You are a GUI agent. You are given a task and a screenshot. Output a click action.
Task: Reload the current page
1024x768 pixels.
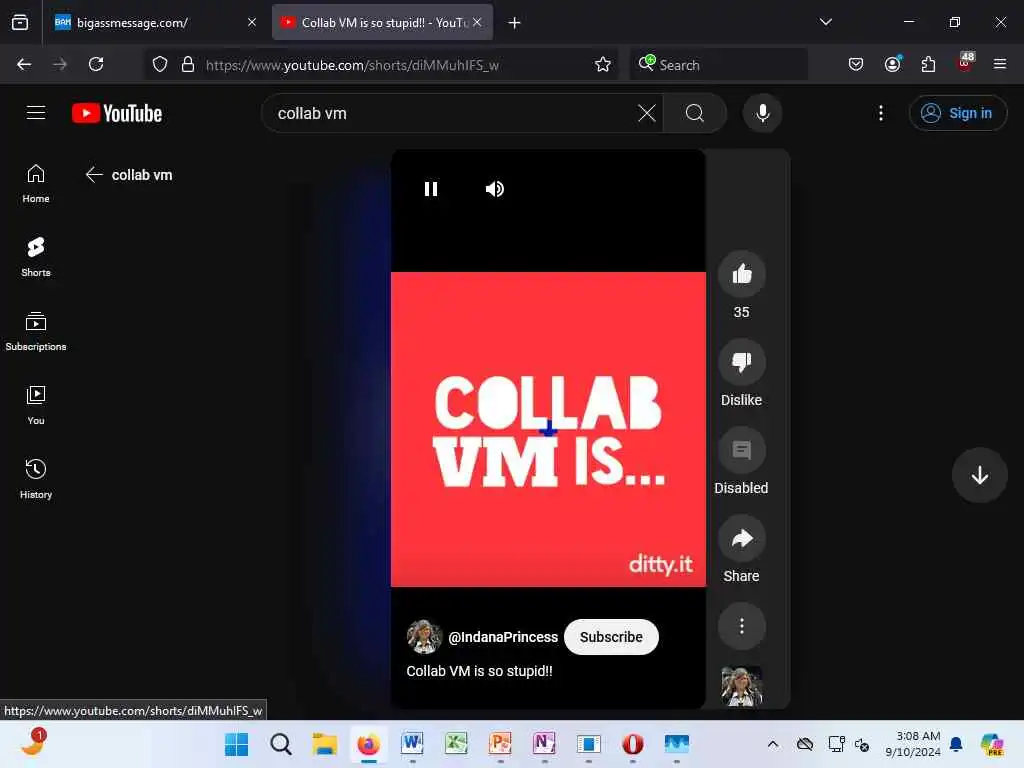tap(96, 64)
